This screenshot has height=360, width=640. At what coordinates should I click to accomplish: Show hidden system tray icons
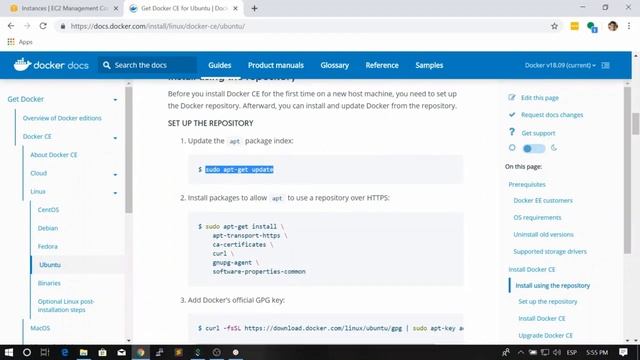click(521, 352)
